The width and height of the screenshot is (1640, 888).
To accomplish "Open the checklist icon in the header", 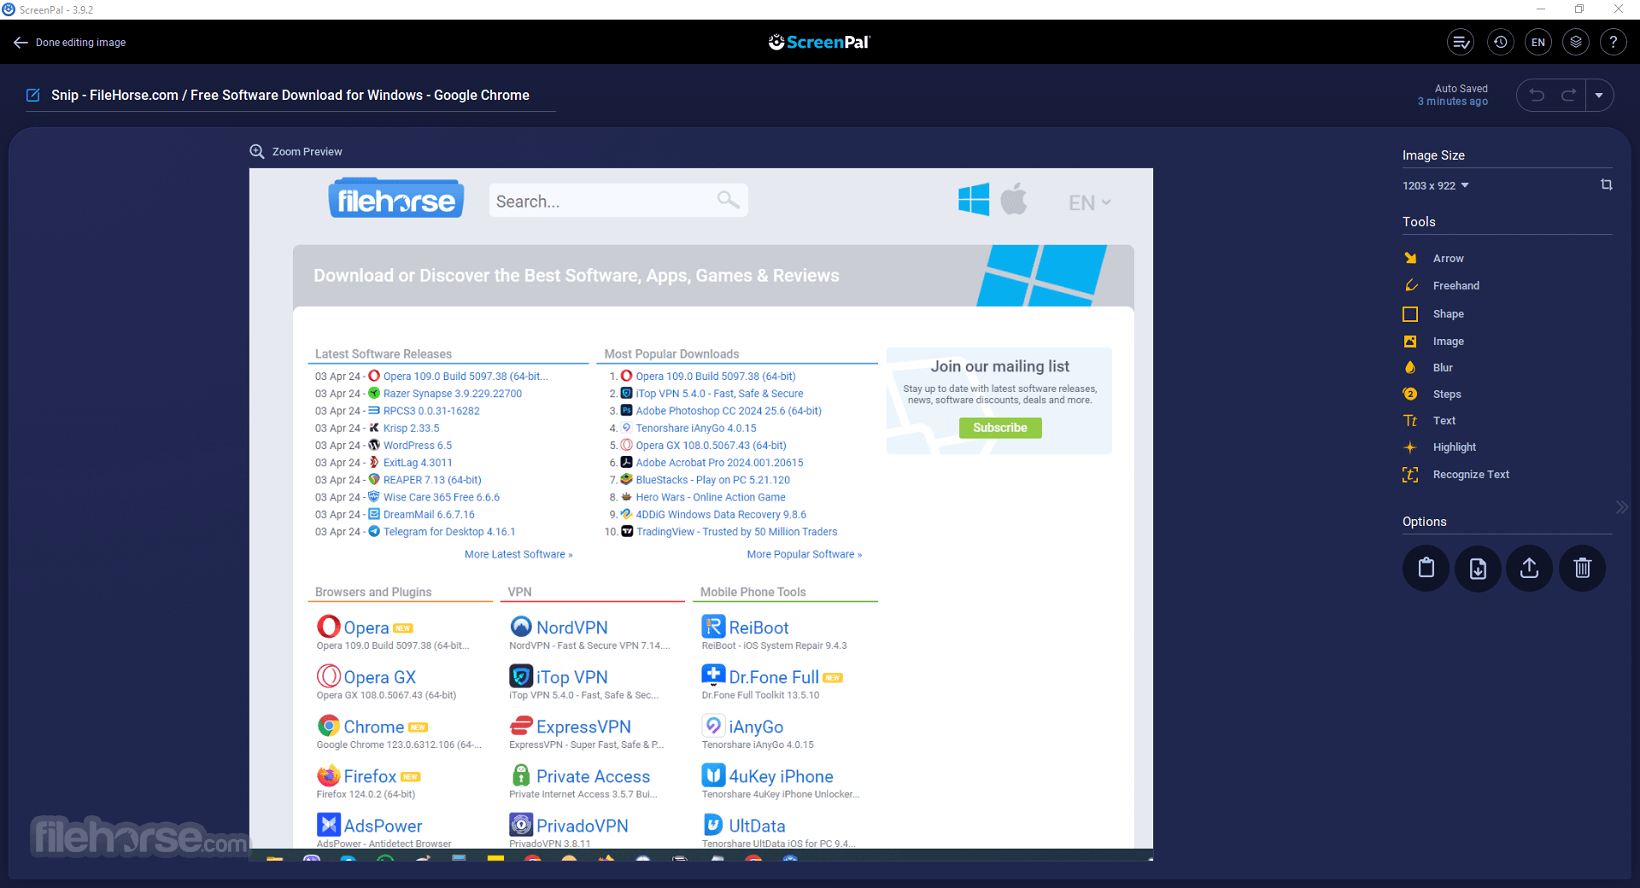I will point(1461,42).
